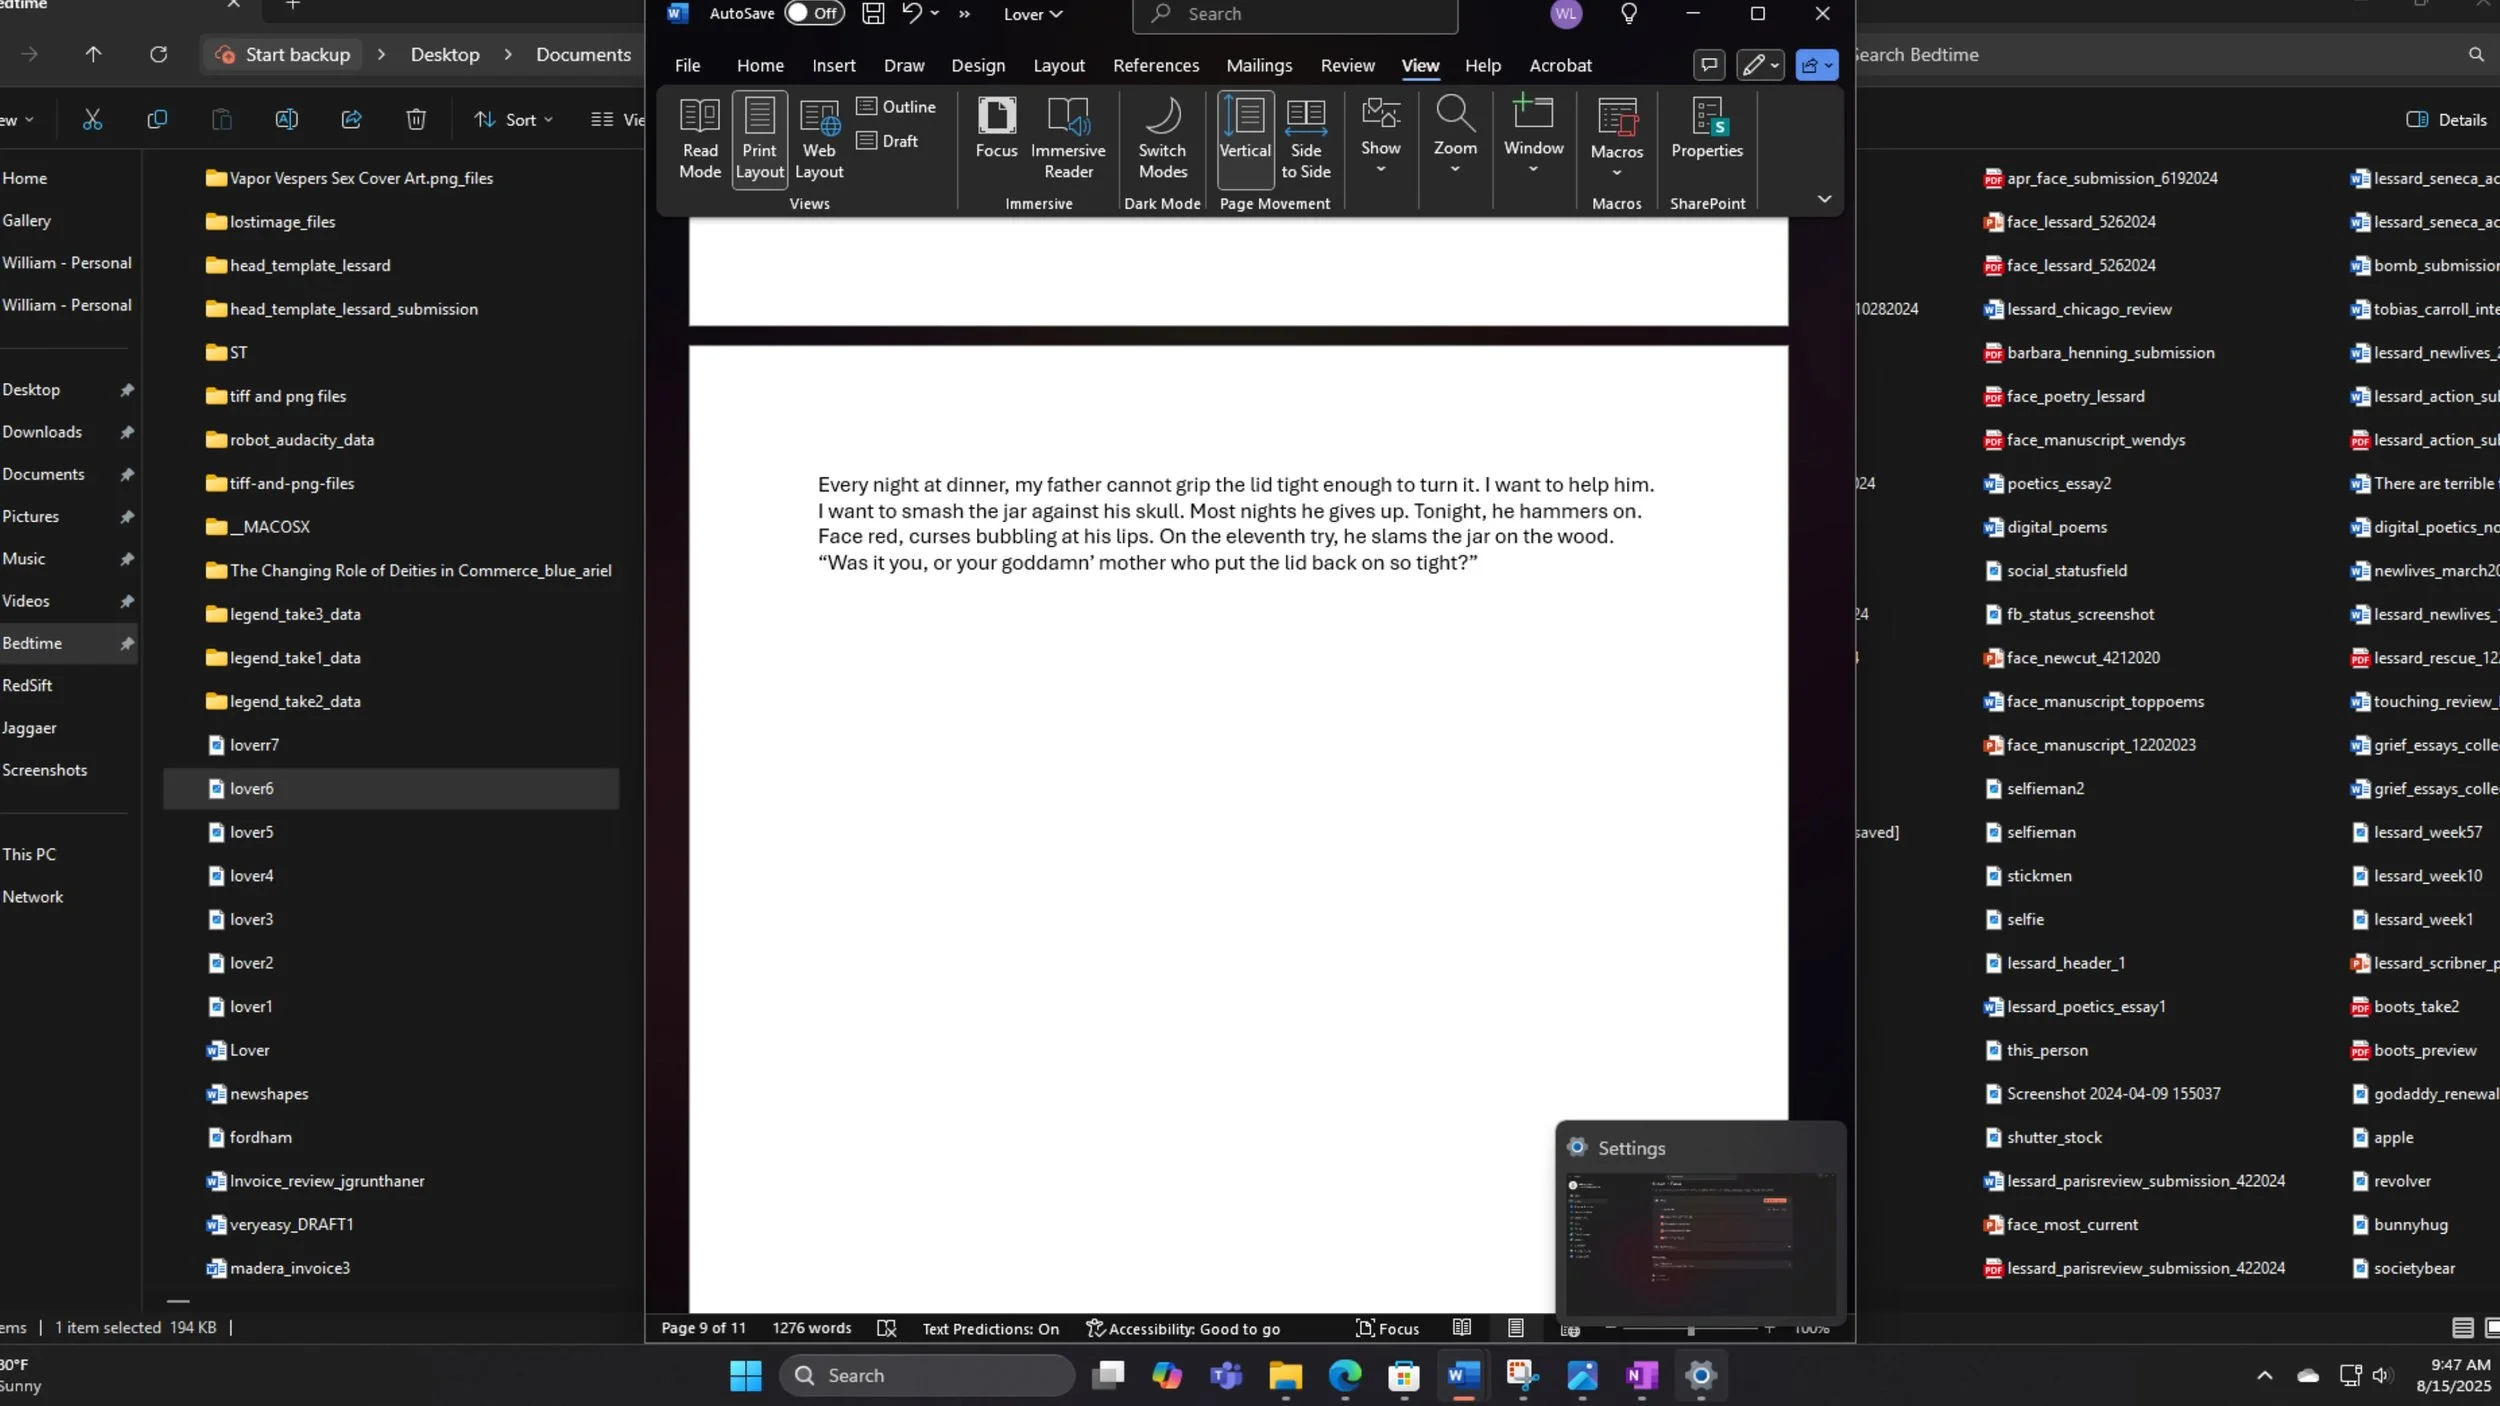Click Text Predictions: On status
Screen dimensions: 2500x1406
pyautogui.click(x=990, y=1328)
